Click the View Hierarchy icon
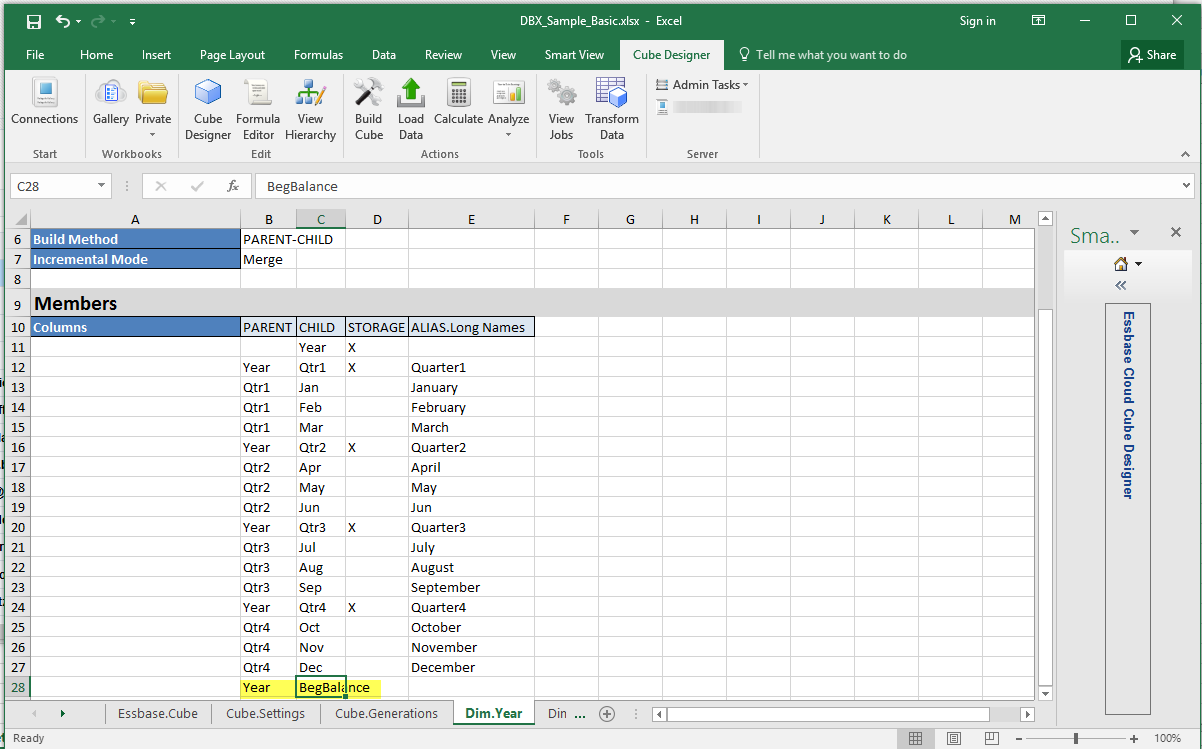 coord(310,109)
